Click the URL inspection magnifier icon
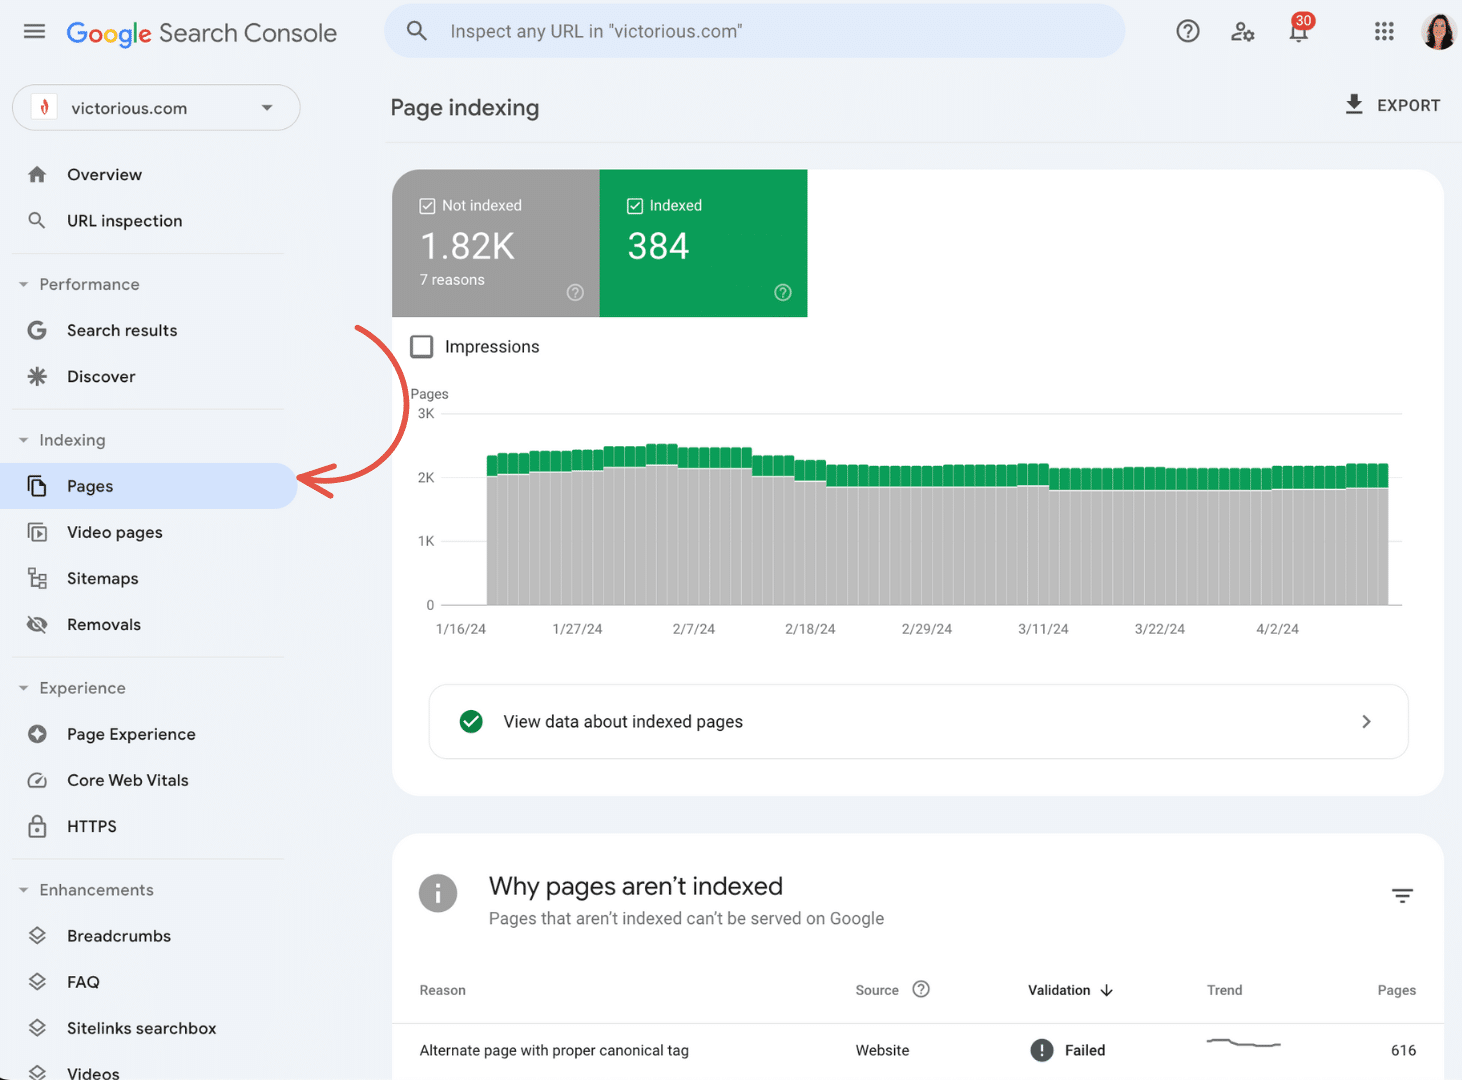The width and height of the screenshot is (1462, 1080). pos(37,220)
